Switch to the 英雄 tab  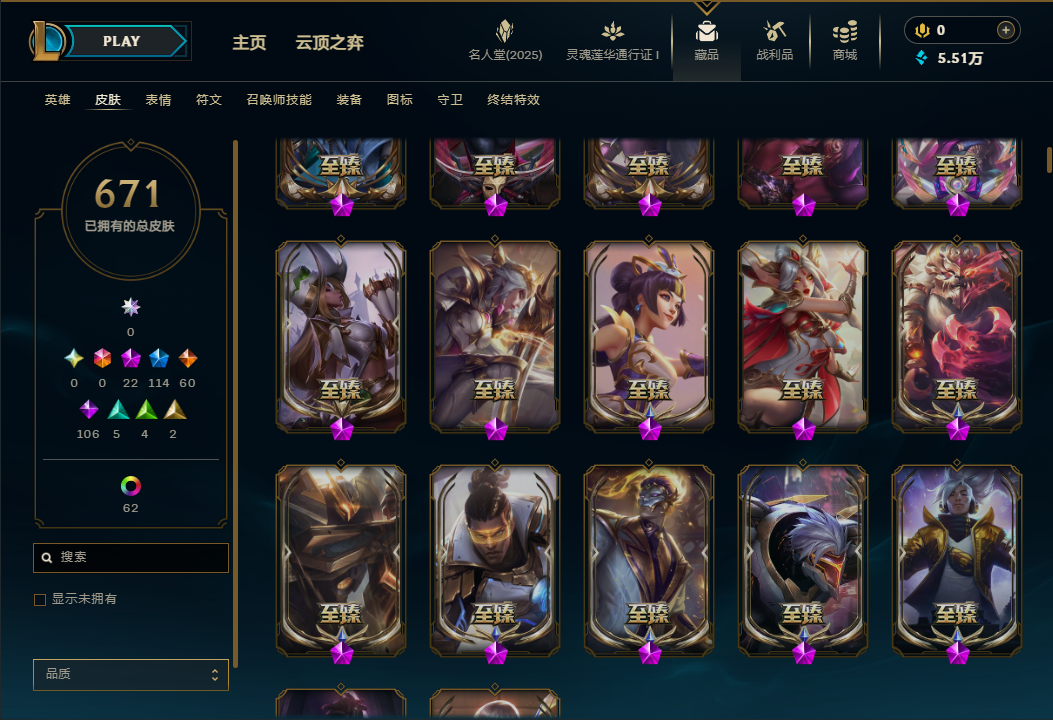click(58, 100)
